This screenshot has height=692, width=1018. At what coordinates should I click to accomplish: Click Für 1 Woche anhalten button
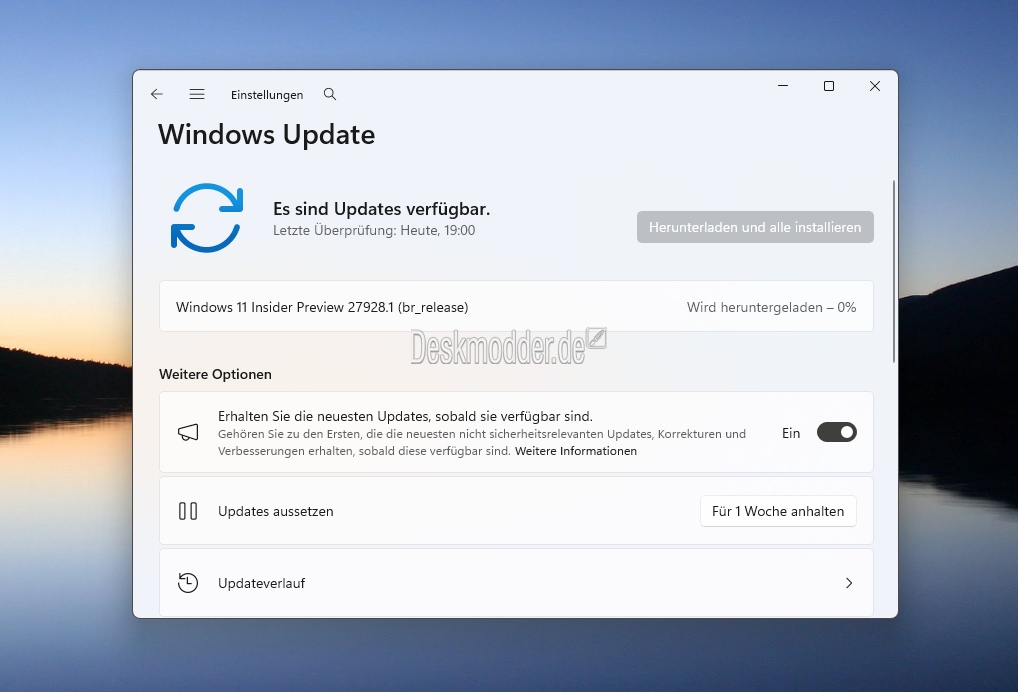[x=778, y=511]
